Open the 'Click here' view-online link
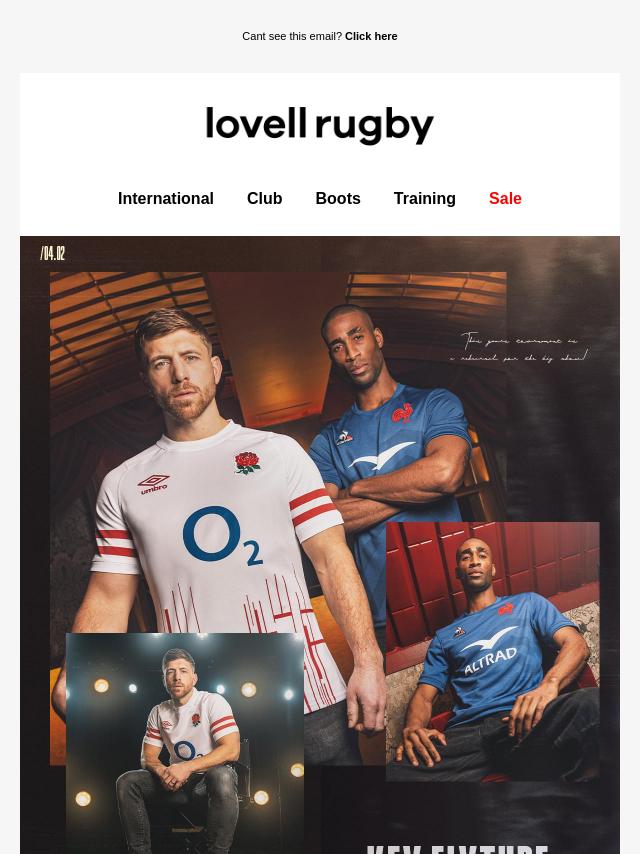 click(x=371, y=36)
